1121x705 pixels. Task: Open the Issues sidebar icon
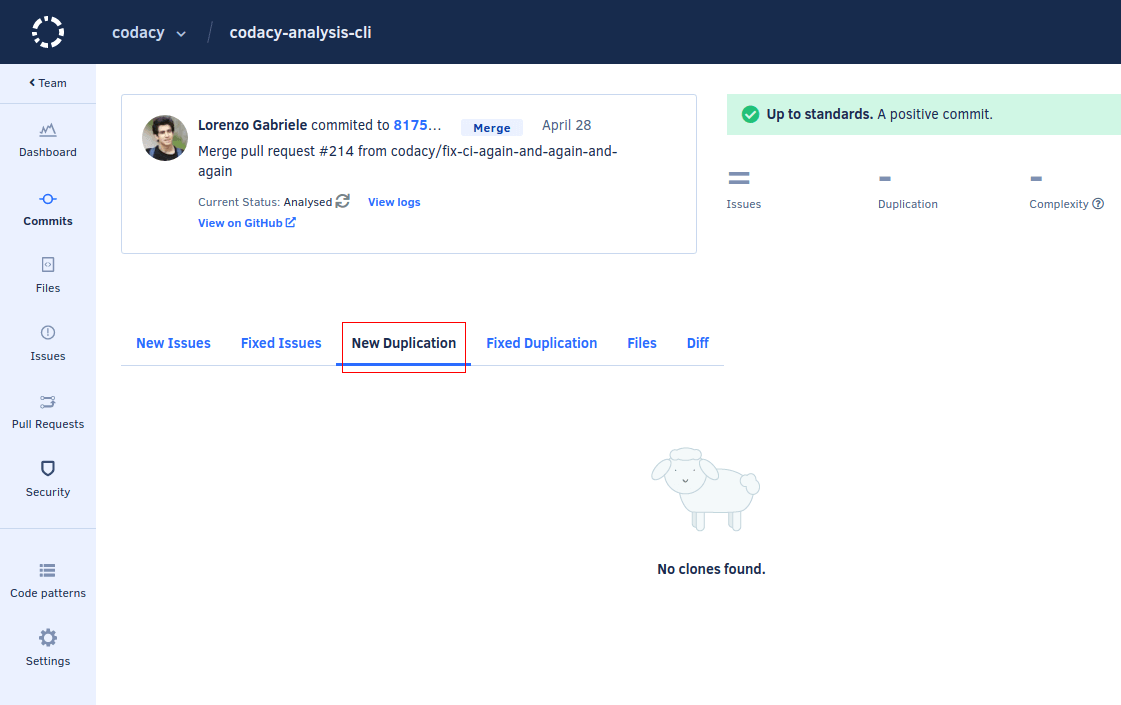tap(48, 333)
